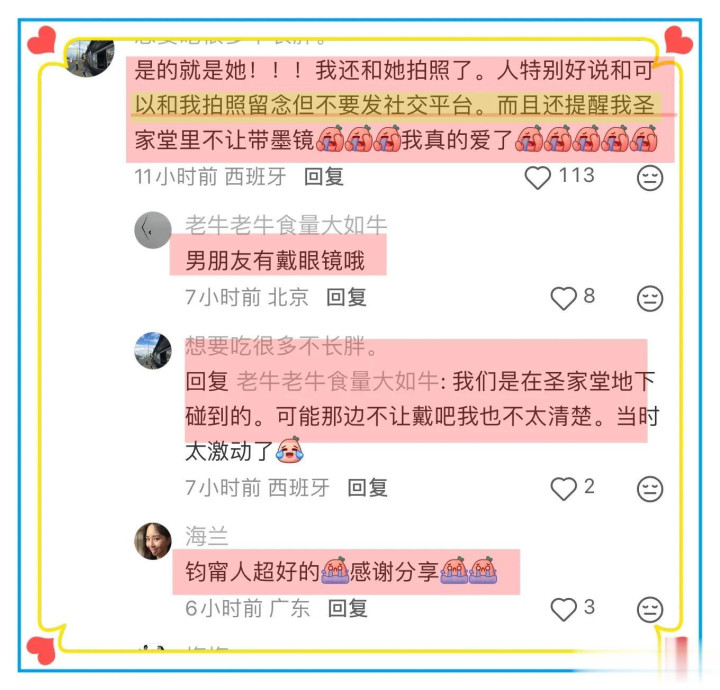Like the reply with 2 likes
Screen dimensions: 720x690
[x=563, y=488]
